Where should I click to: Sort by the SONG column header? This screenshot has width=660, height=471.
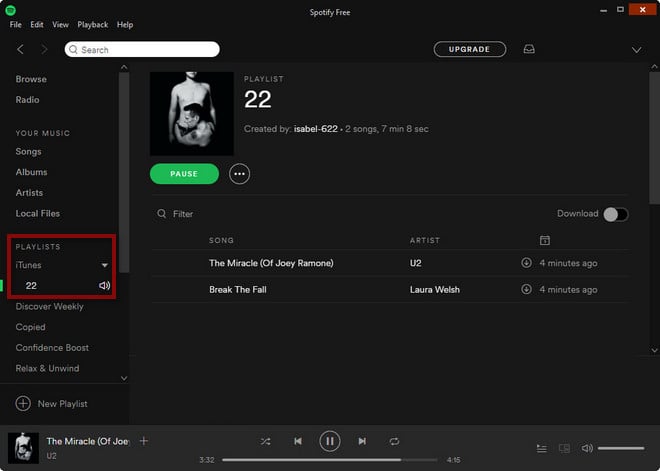point(221,240)
